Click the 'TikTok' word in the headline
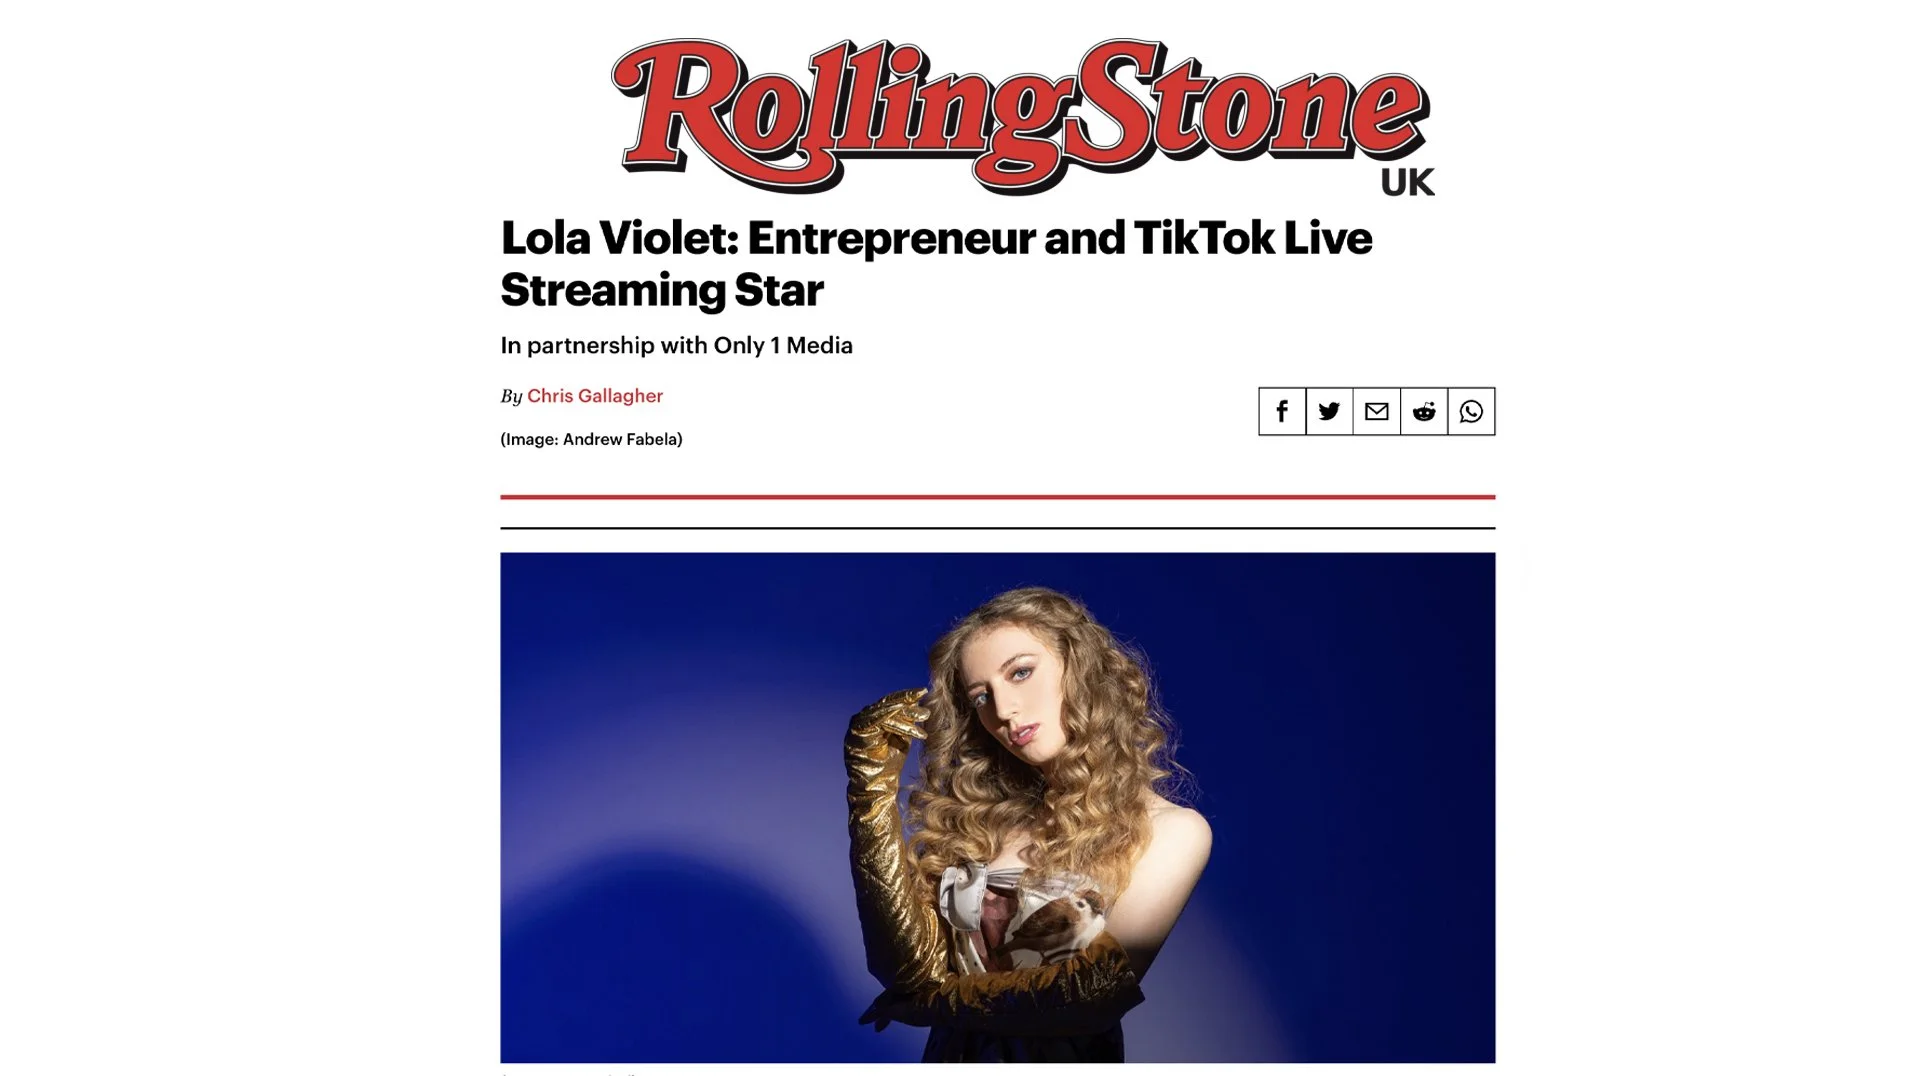1920x1076 pixels. [1204, 238]
